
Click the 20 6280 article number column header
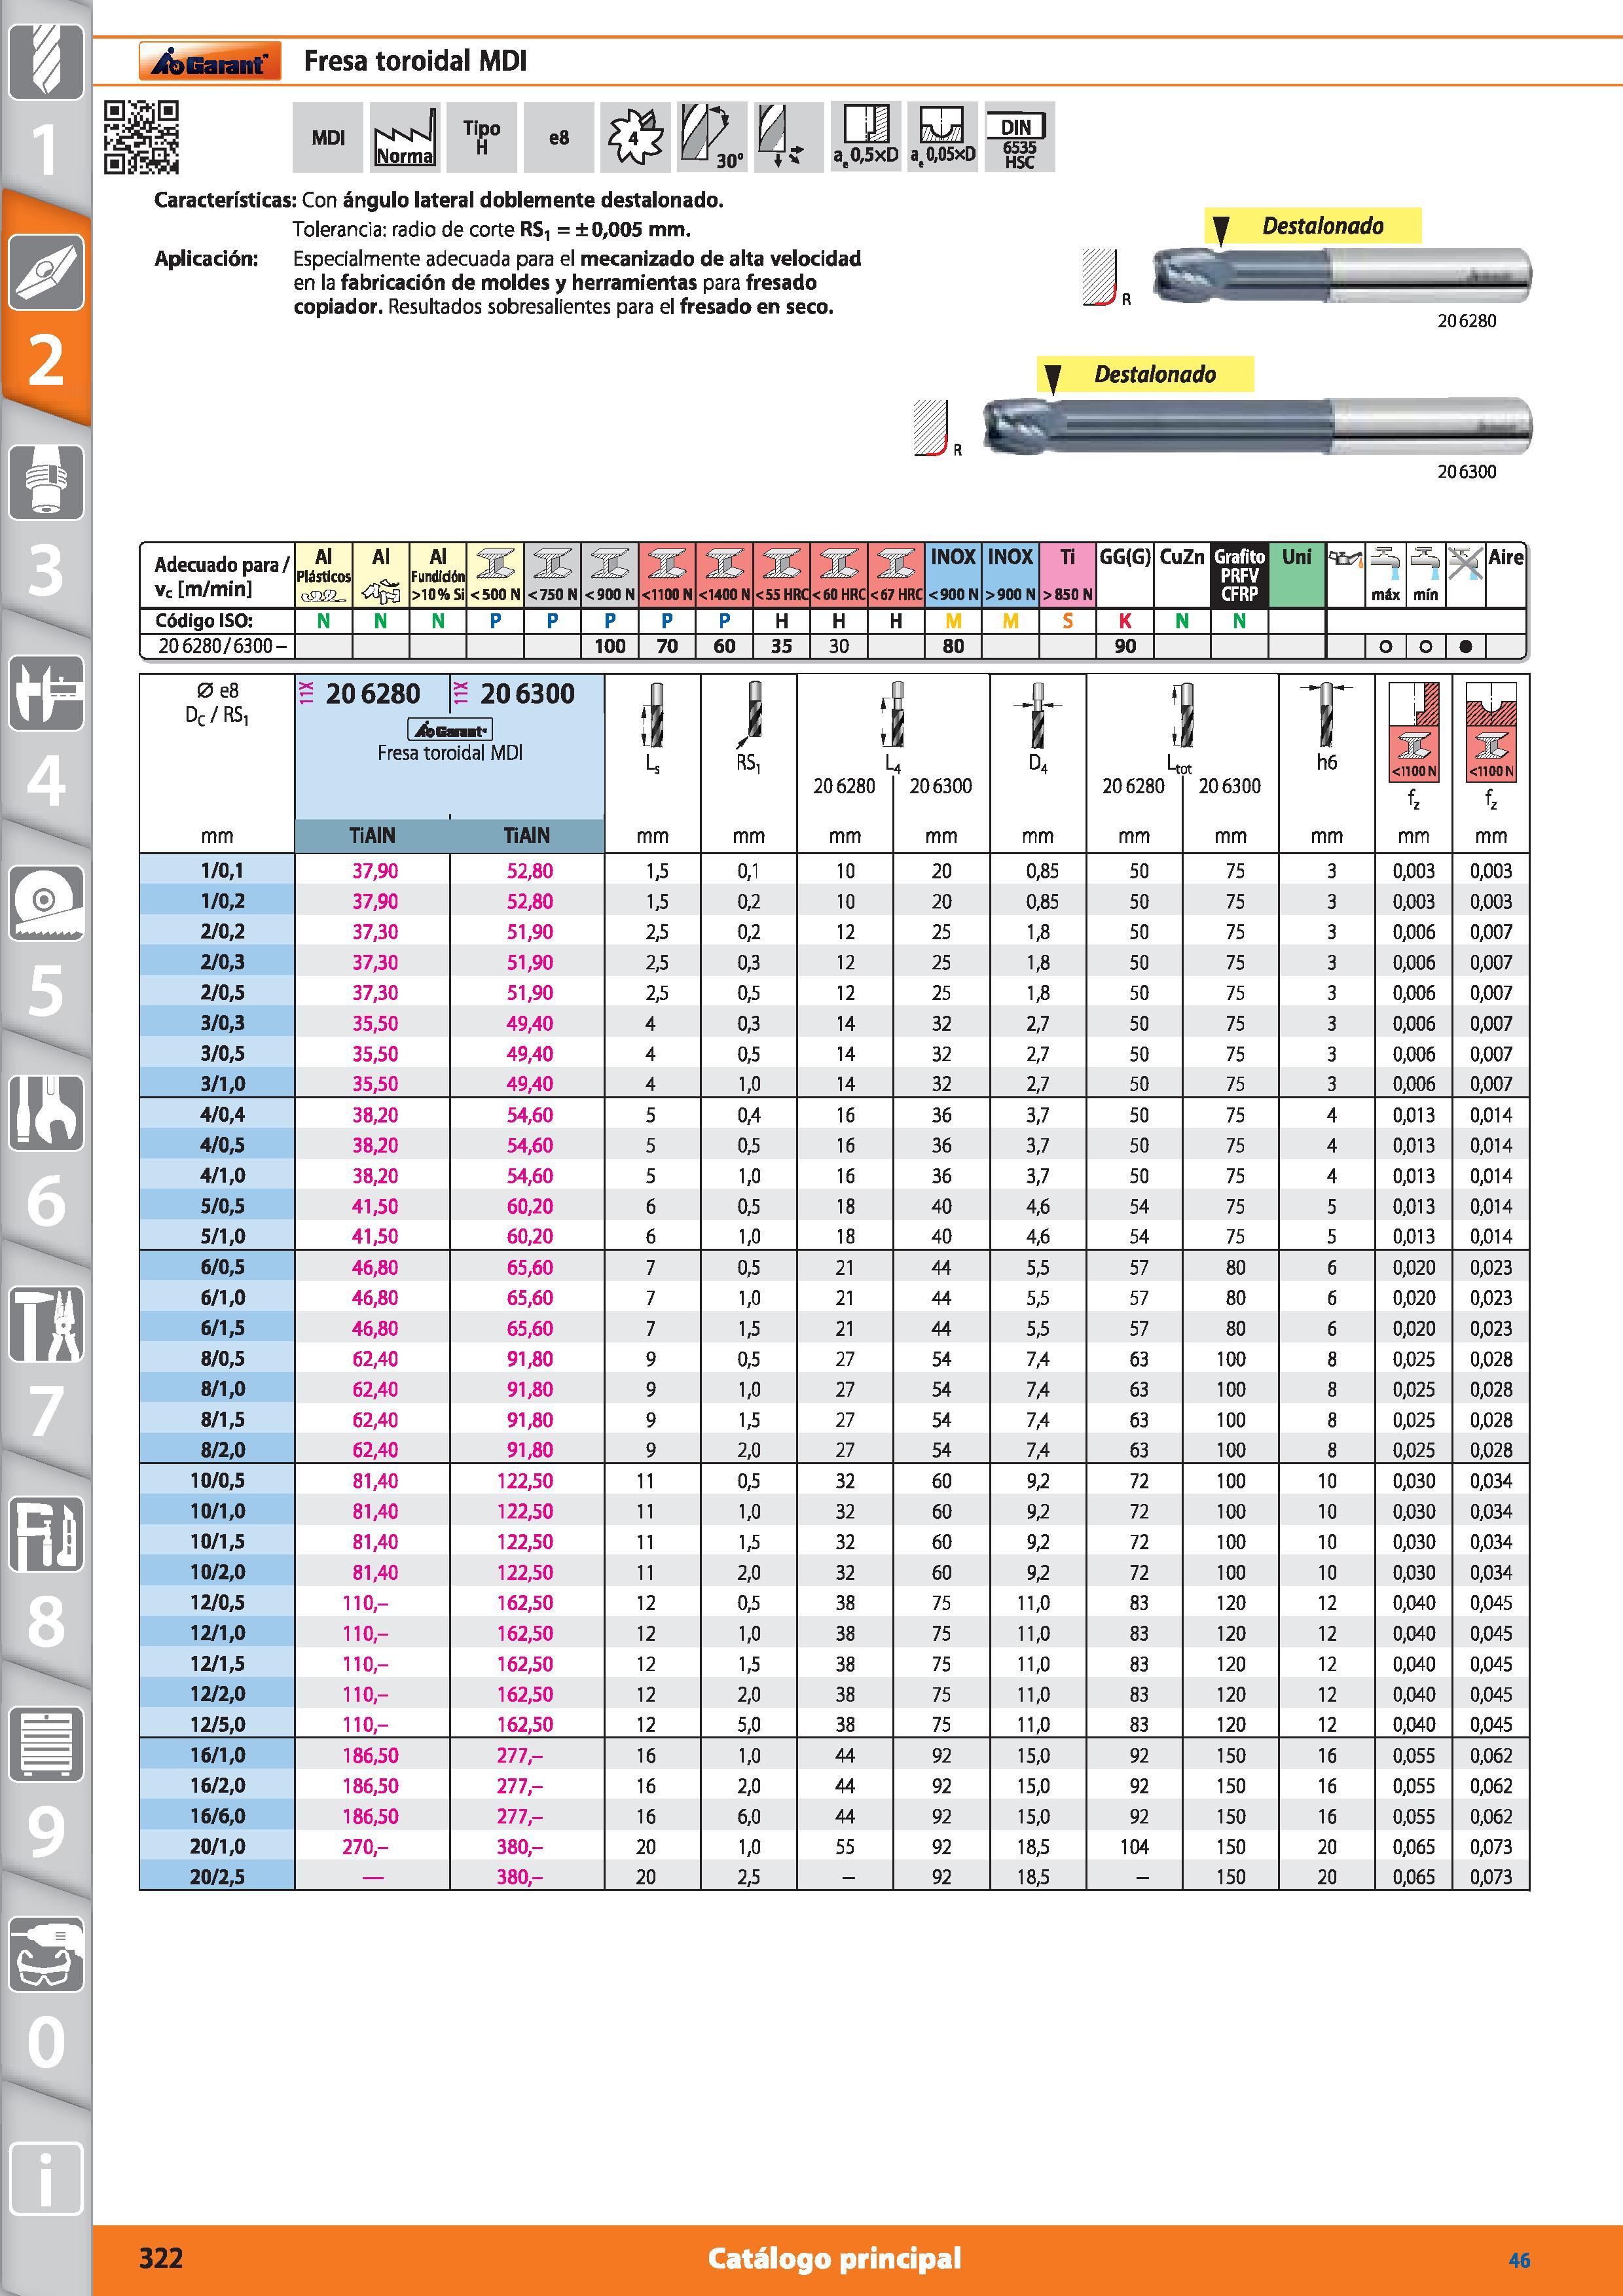point(373,693)
